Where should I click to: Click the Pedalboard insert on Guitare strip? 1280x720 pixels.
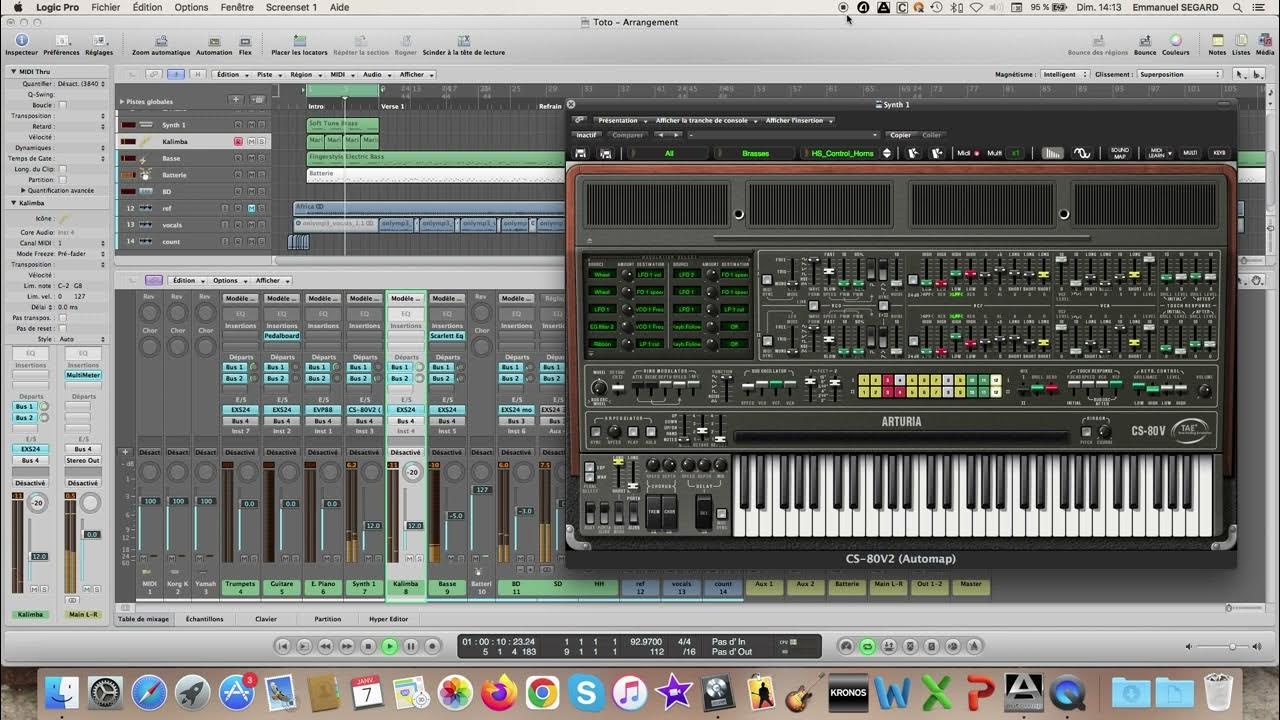pyautogui.click(x=282, y=336)
